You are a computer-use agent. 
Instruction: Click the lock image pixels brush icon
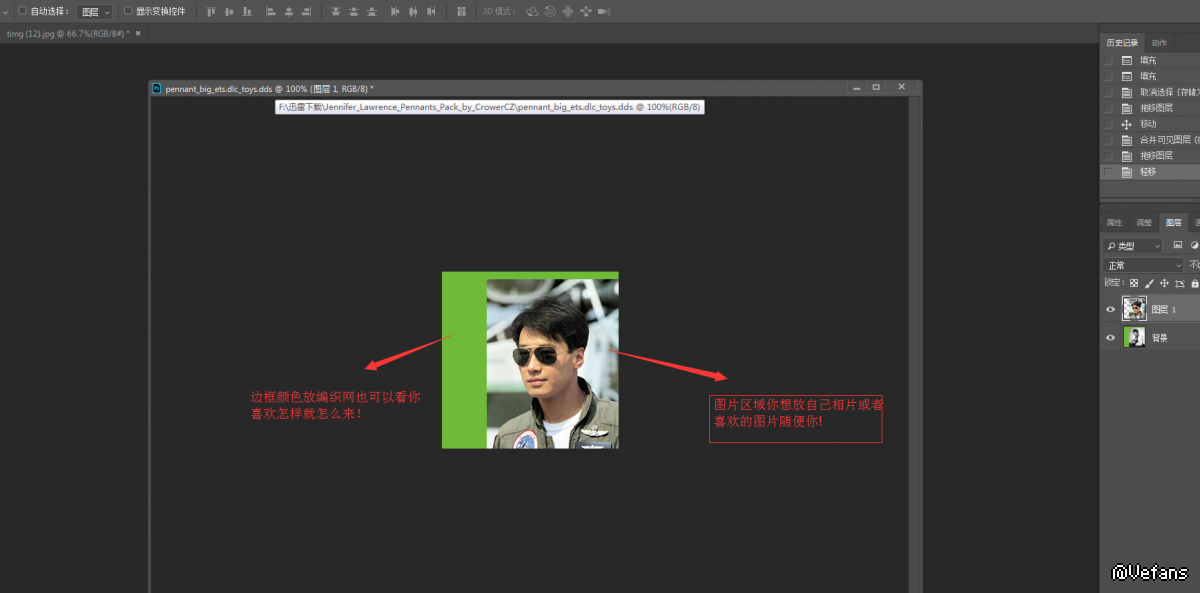1149,283
